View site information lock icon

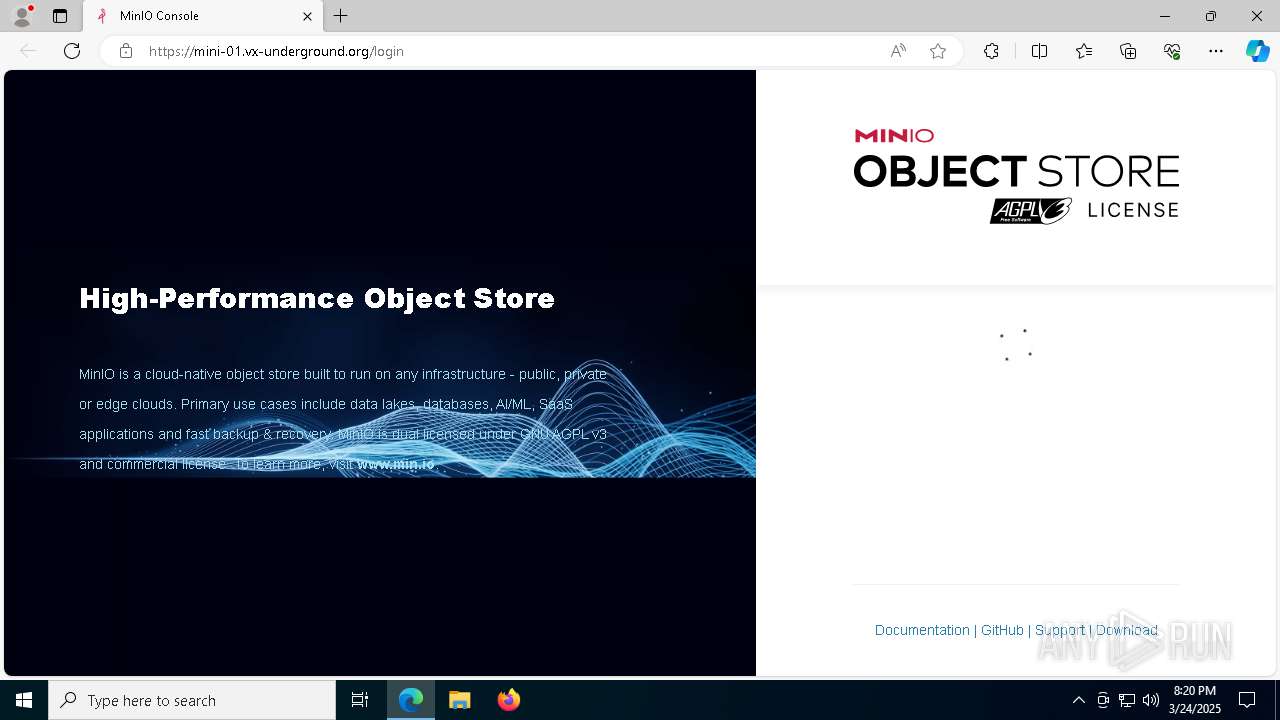tap(126, 51)
